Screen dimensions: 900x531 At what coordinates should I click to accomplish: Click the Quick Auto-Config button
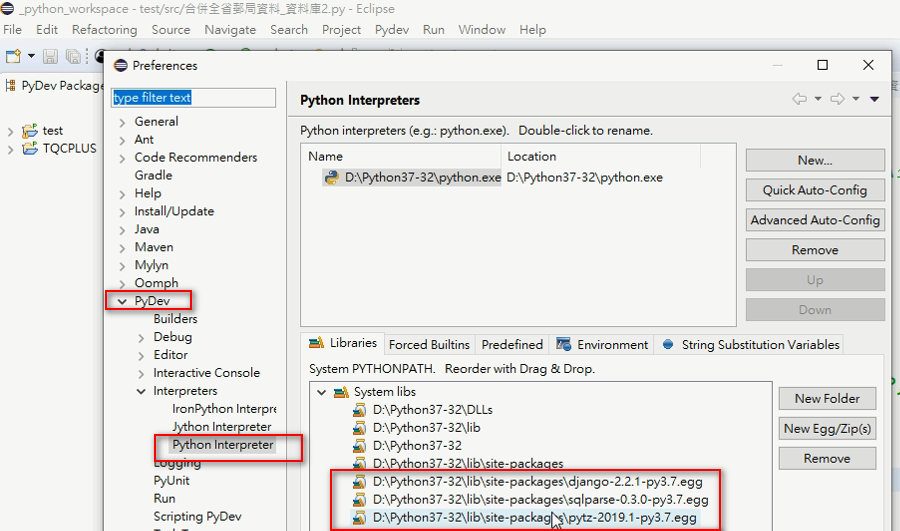[815, 190]
